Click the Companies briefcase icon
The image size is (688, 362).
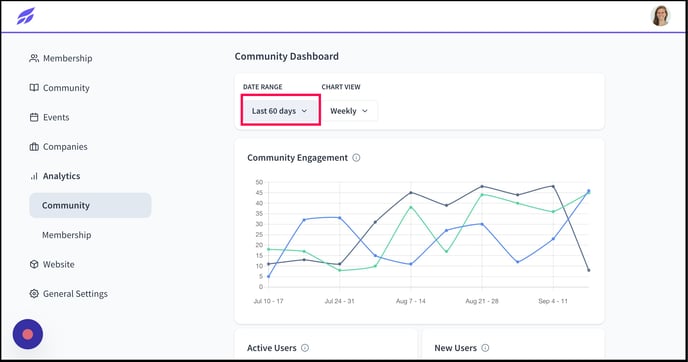pos(34,147)
